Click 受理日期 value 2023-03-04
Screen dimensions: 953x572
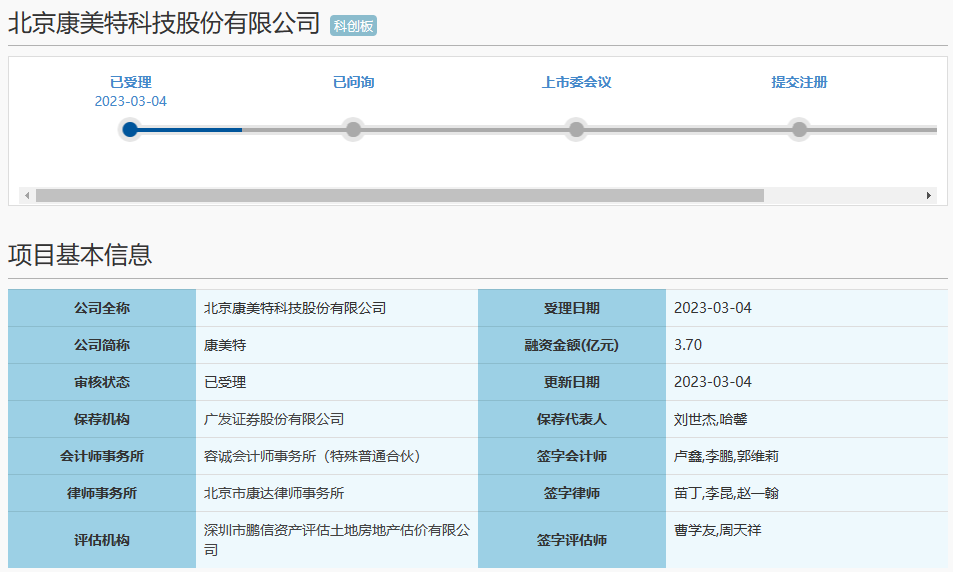(x=712, y=308)
